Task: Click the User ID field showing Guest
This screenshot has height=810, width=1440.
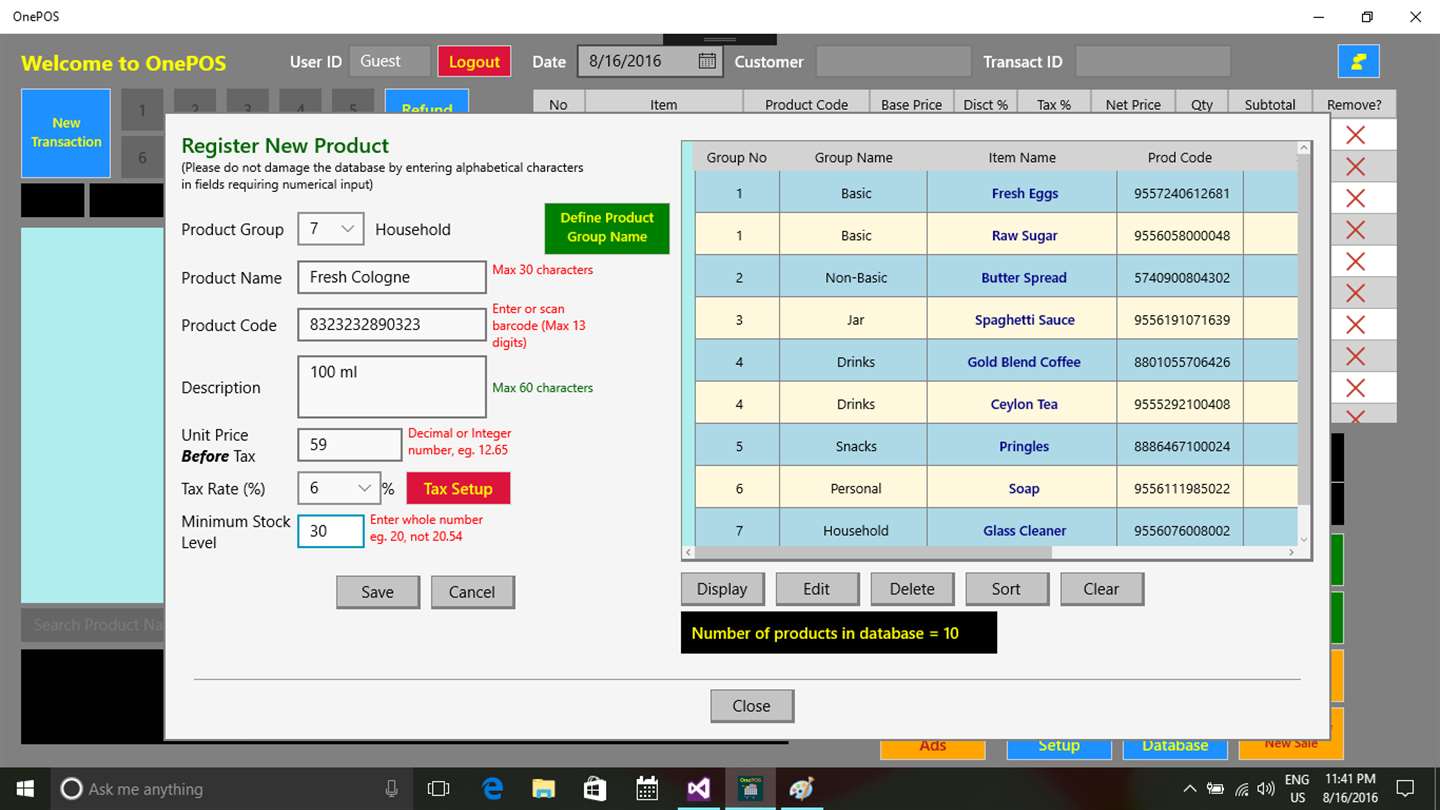Action: [x=390, y=61]
